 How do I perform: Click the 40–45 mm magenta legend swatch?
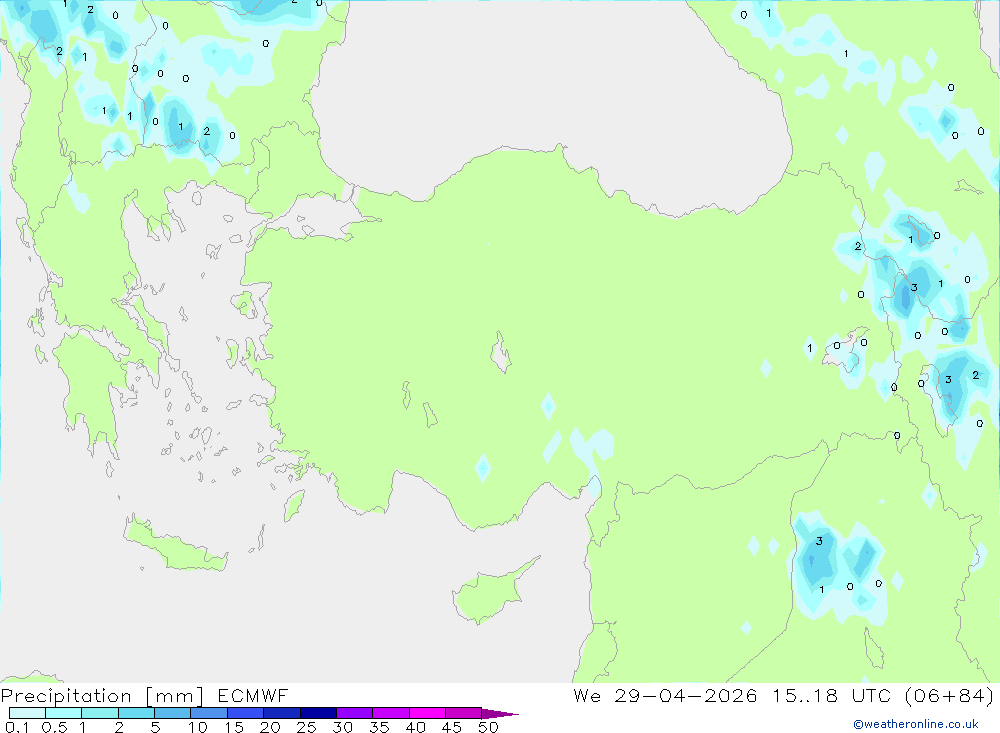click(x=427, y=713)
